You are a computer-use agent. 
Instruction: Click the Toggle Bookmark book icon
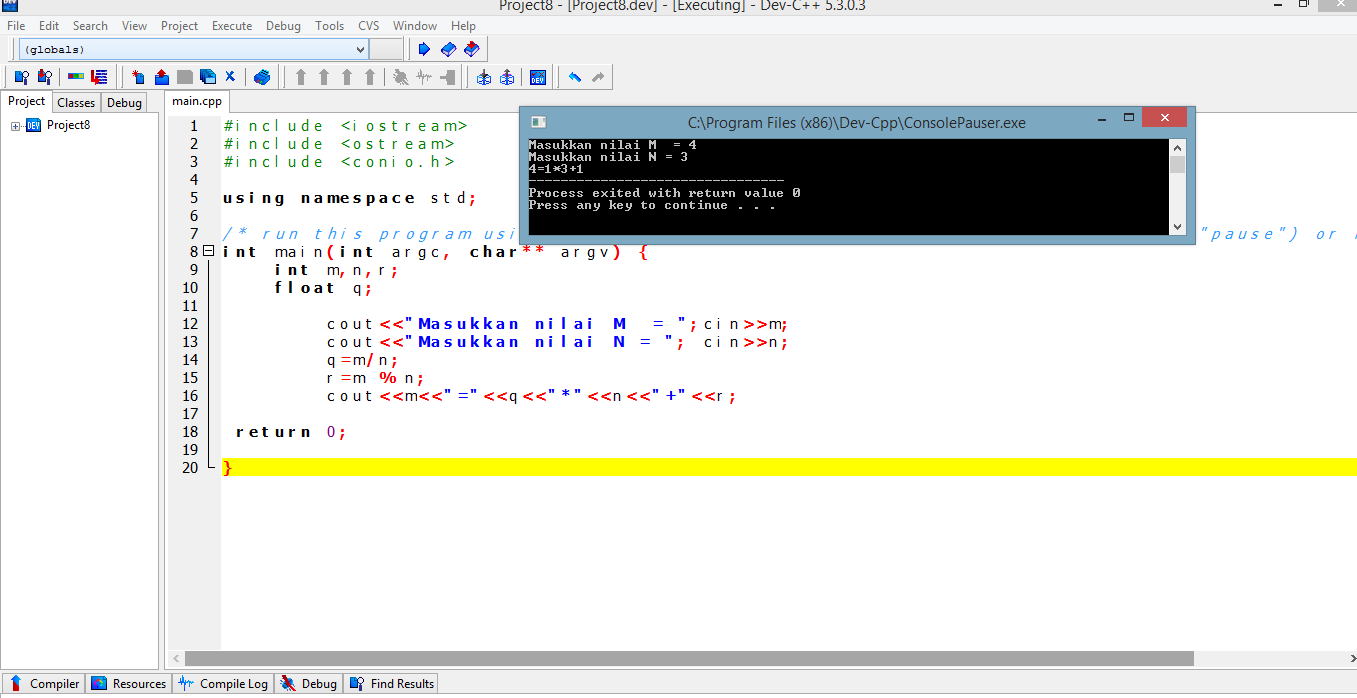click(x=448, y=49)
